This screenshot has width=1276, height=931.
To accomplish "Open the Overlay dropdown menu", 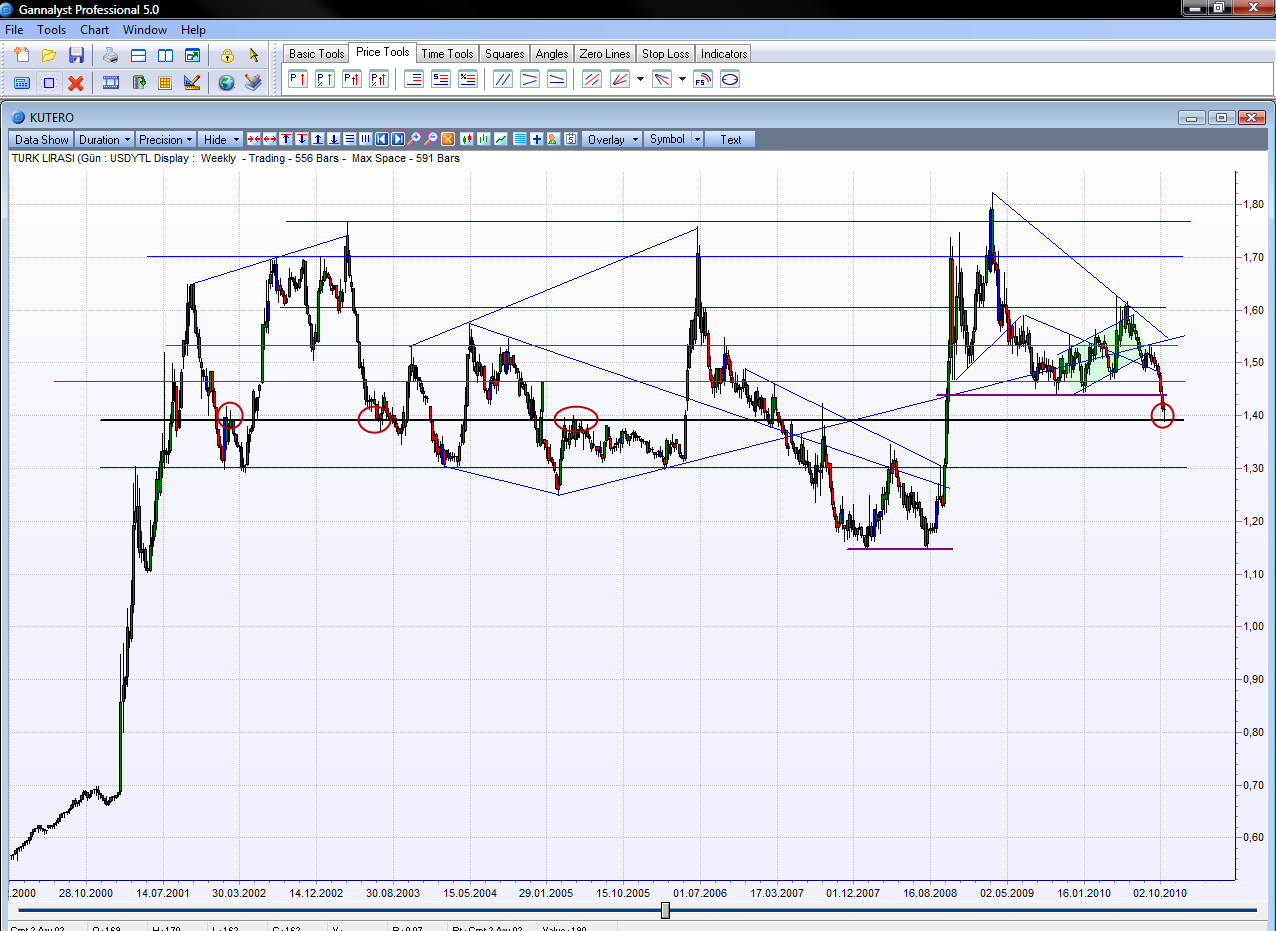I will pos(610,140).
